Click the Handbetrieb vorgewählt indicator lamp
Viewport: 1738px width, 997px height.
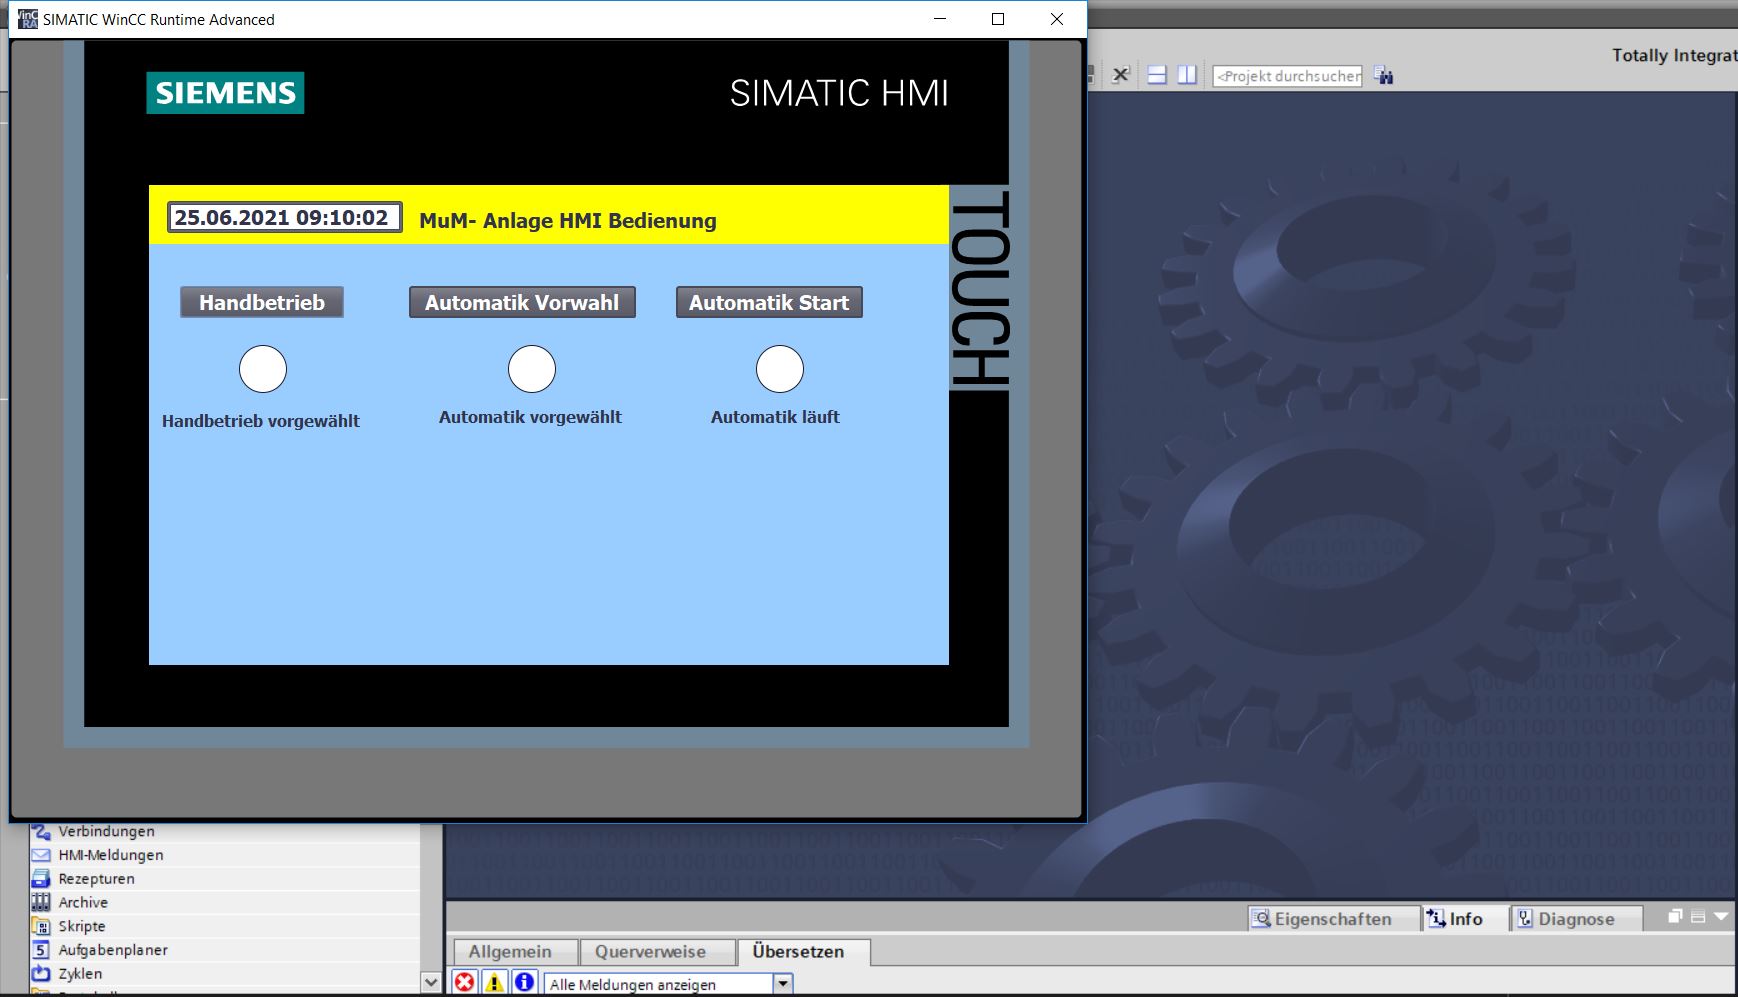point(263,370)
